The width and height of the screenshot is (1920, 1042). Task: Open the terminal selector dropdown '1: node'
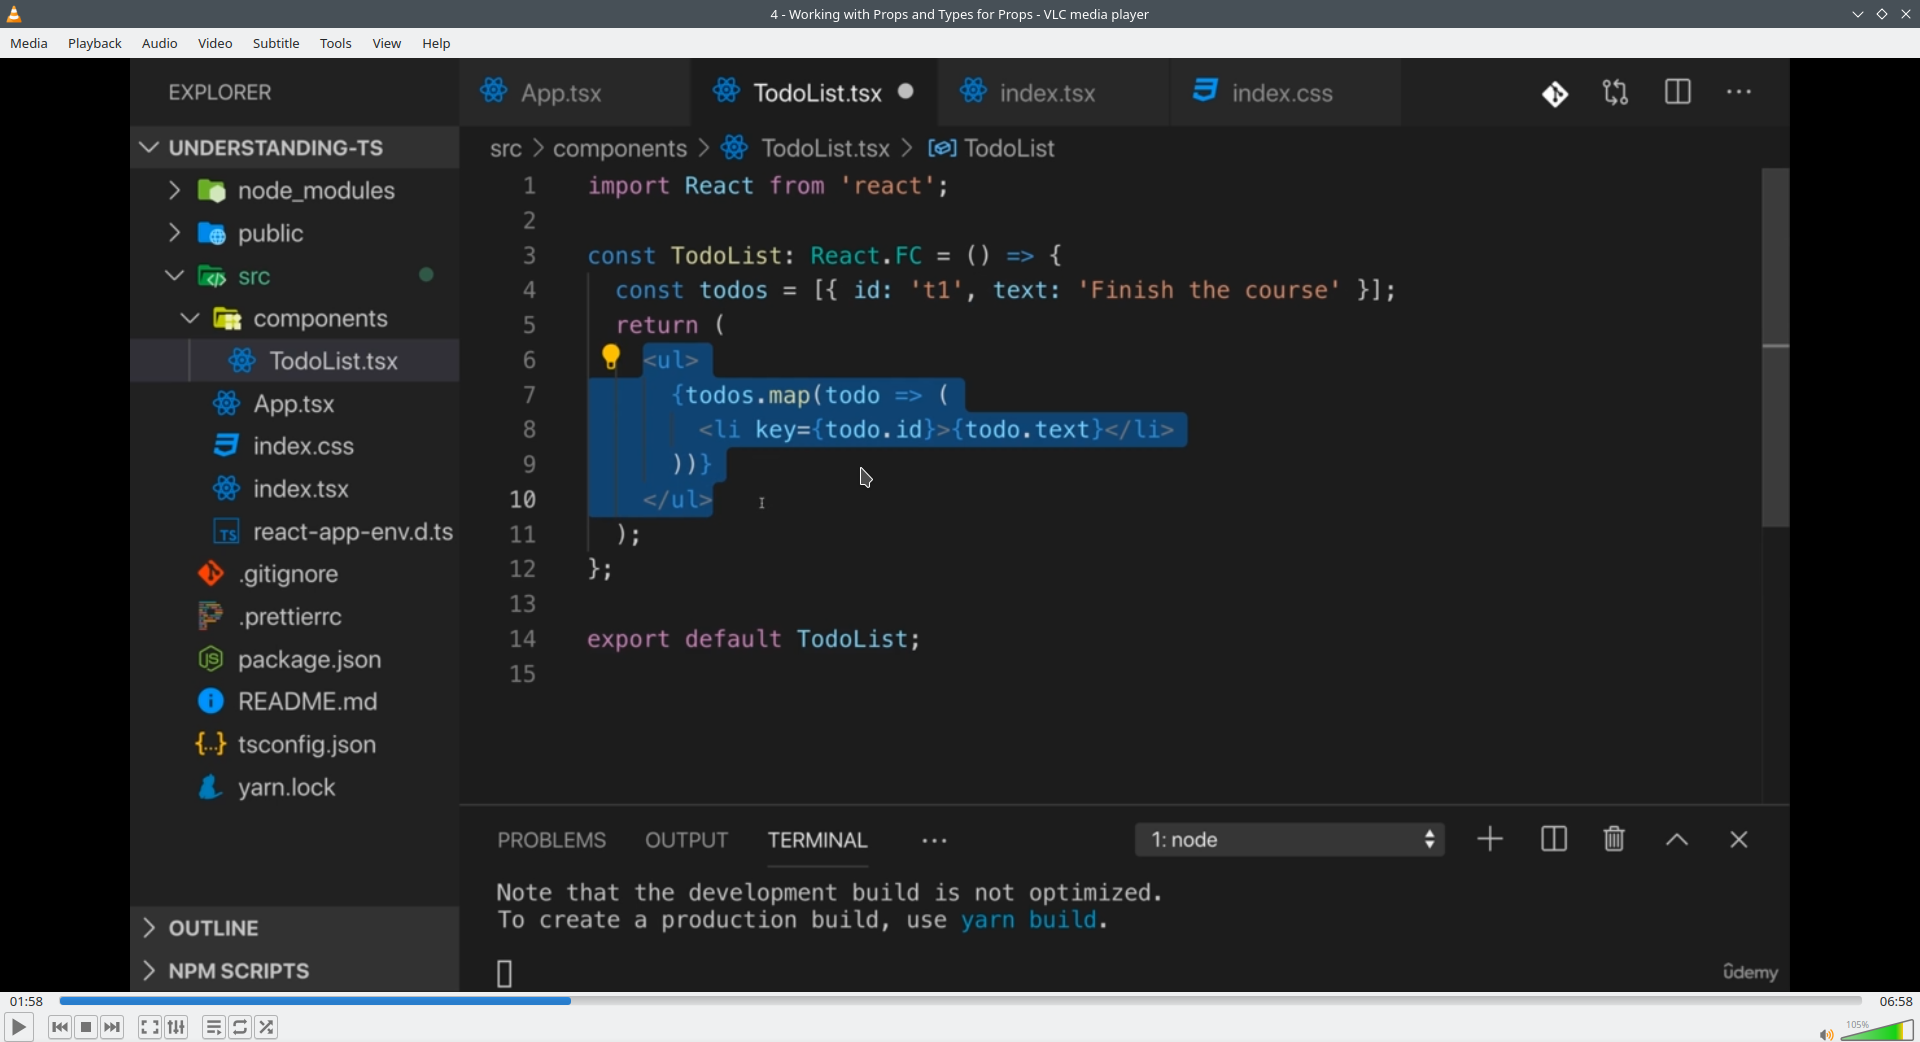[1290, 840]
